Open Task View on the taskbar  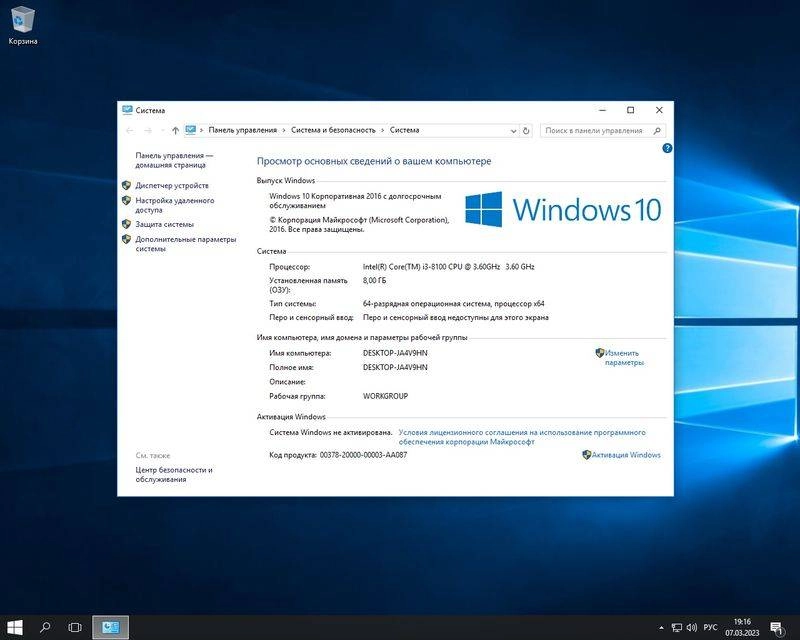click(75, 627)
